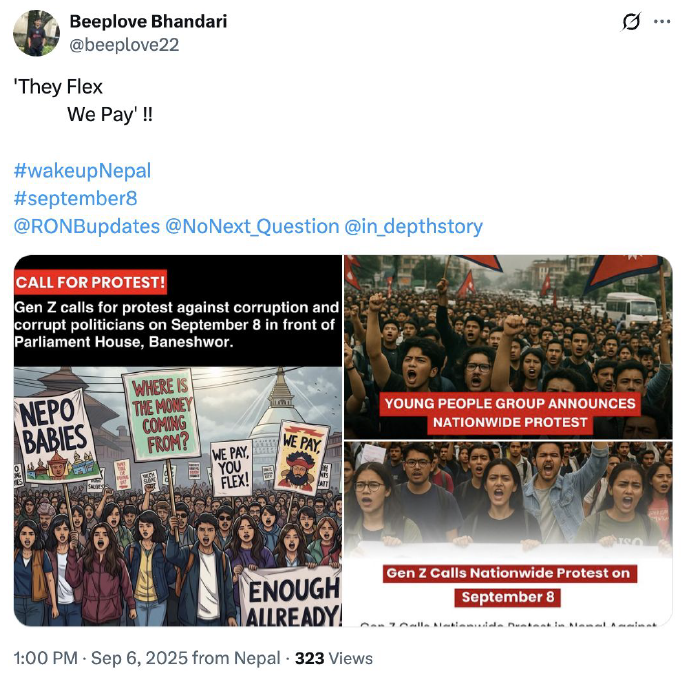Open the Call for Protest image

tap(178, 441)
